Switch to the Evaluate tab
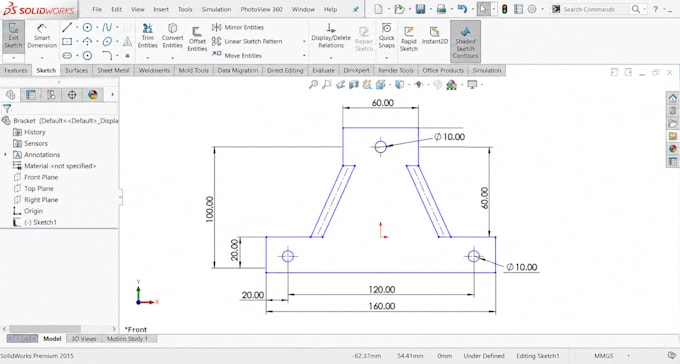The height and width of the screenshot is (364, 680). [324, 70]
